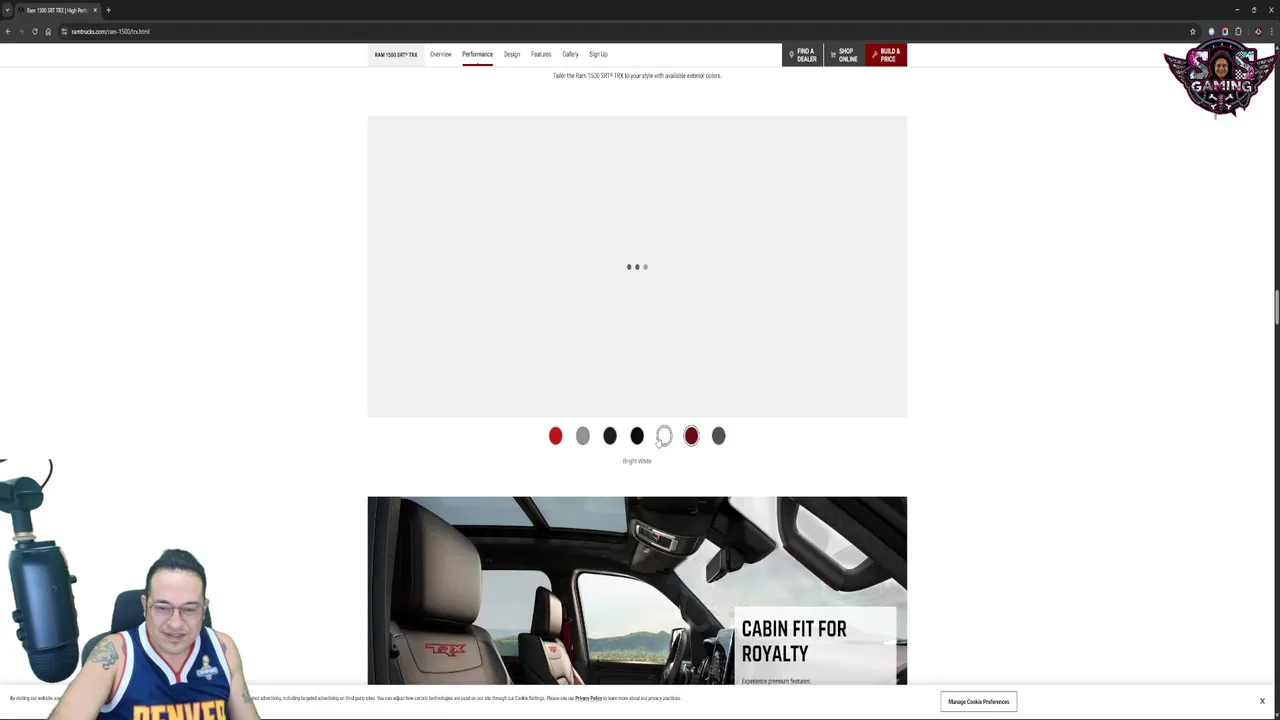1280x720 pixels.
Task: Go to the Gallery section
Action: pos(570,54)
